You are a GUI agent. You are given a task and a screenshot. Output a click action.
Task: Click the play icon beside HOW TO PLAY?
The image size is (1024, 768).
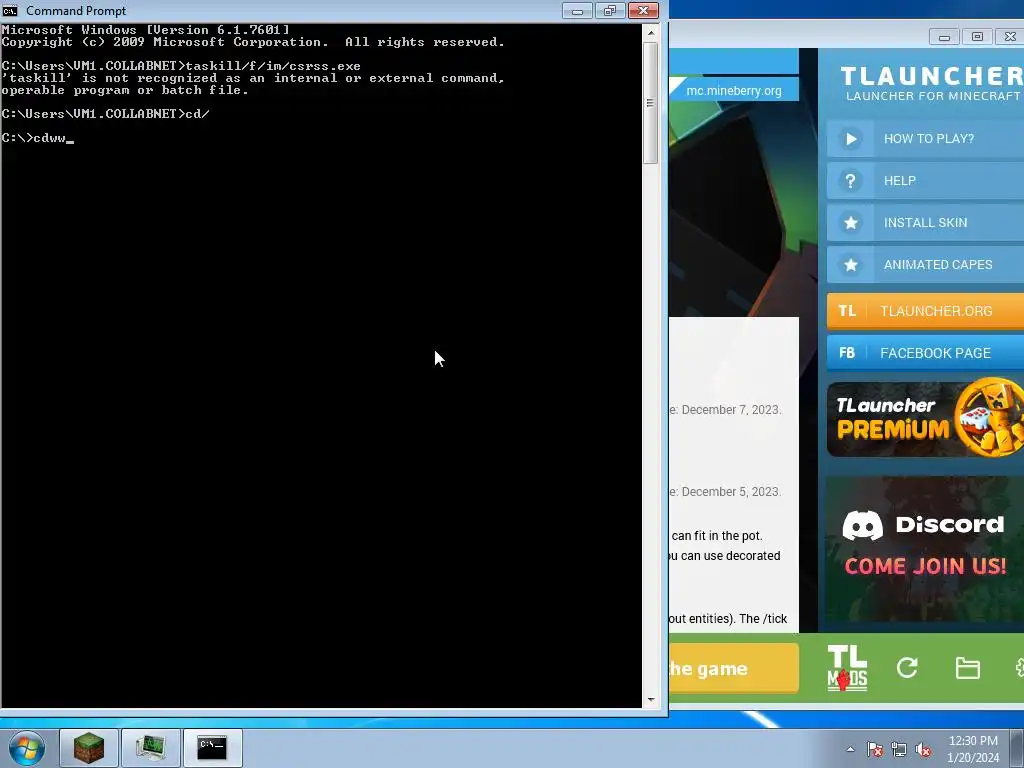pos(850,138)
